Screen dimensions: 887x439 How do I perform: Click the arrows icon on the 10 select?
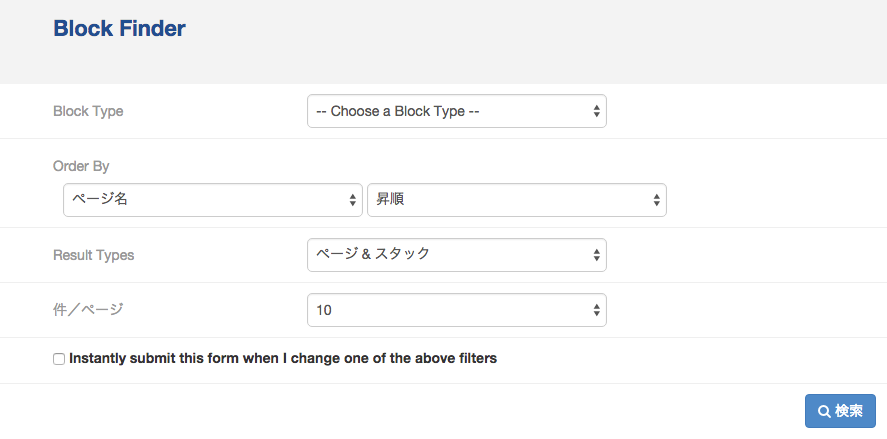596,310
